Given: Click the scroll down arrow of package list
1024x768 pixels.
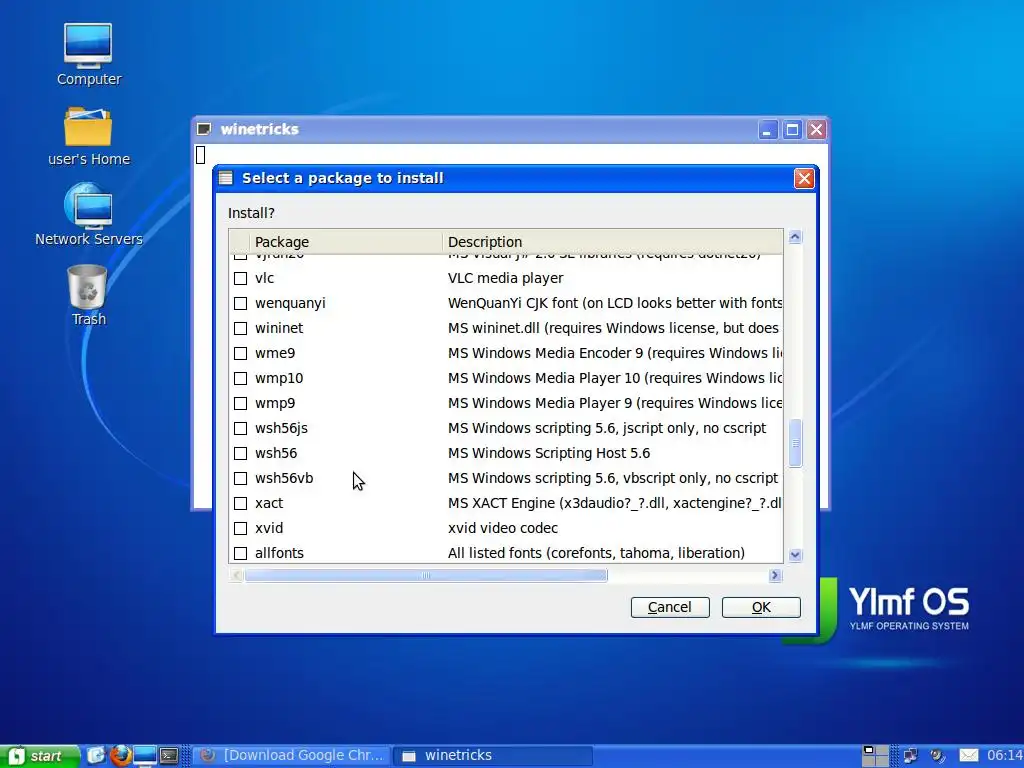Looking at the screenshot, I should [x=795, y=555].
